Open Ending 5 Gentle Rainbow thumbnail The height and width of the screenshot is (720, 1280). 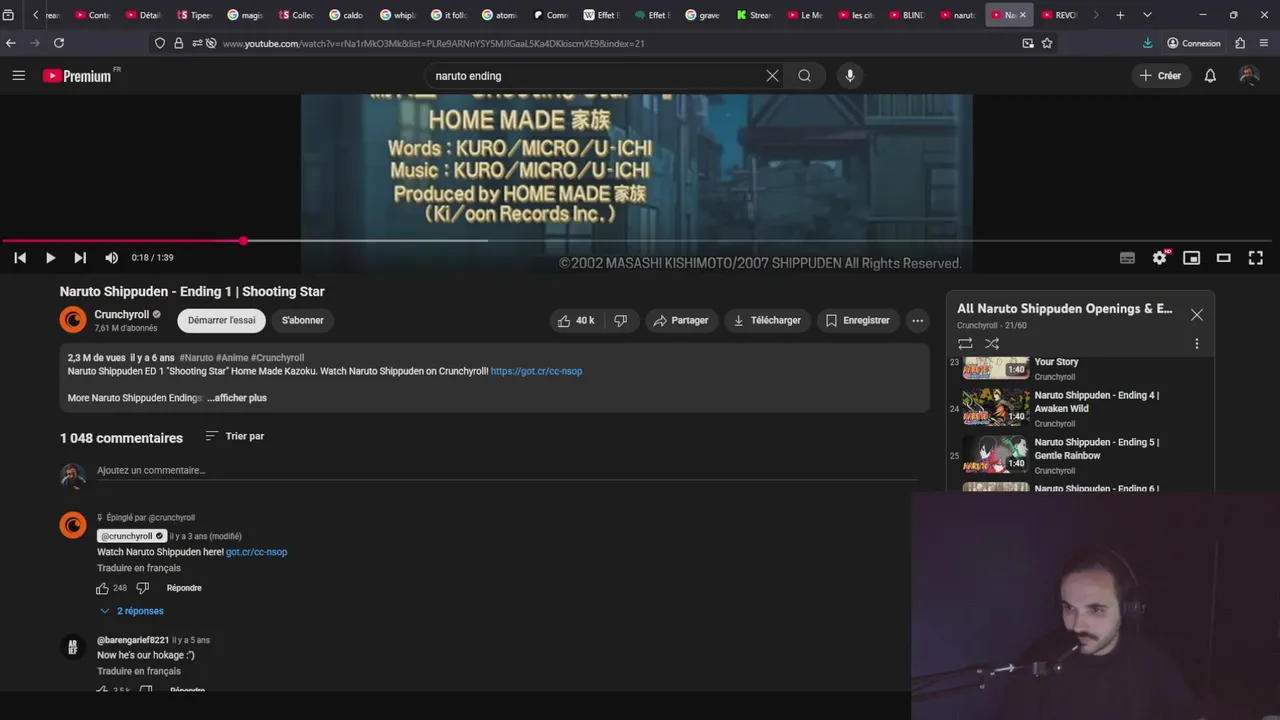pyautogui.click(x=996, y=455)
